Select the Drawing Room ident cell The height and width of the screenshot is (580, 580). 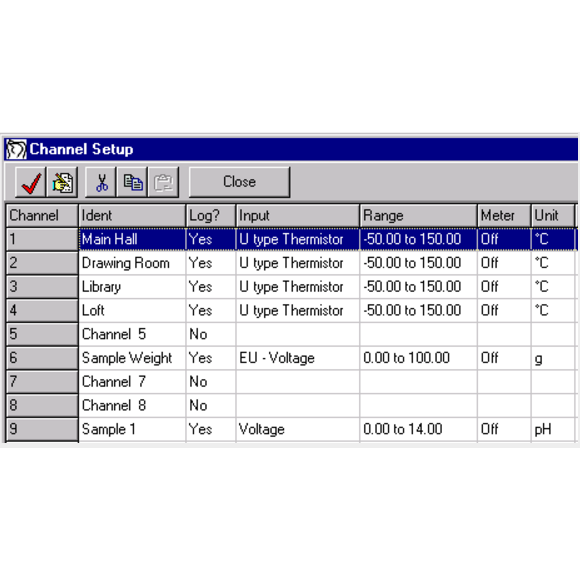pos(132,263)
